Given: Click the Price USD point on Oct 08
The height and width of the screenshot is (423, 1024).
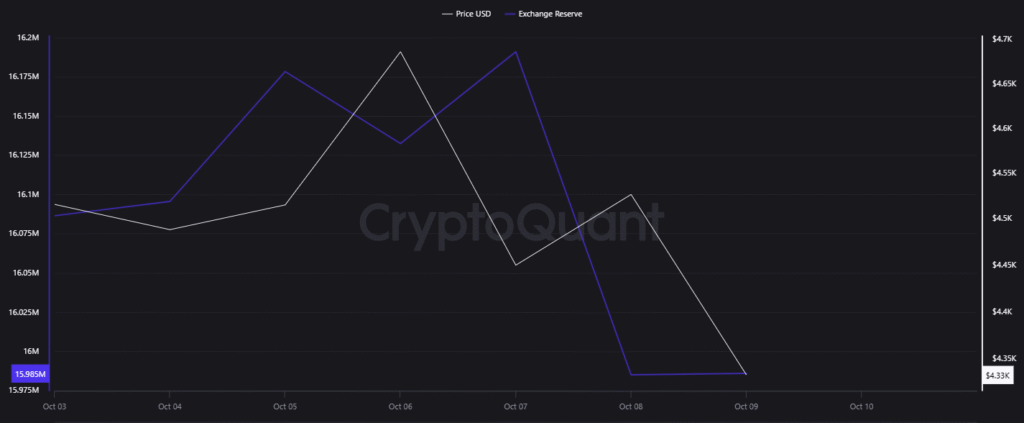Looking at the screenshot, I should [x=631, y=195].
